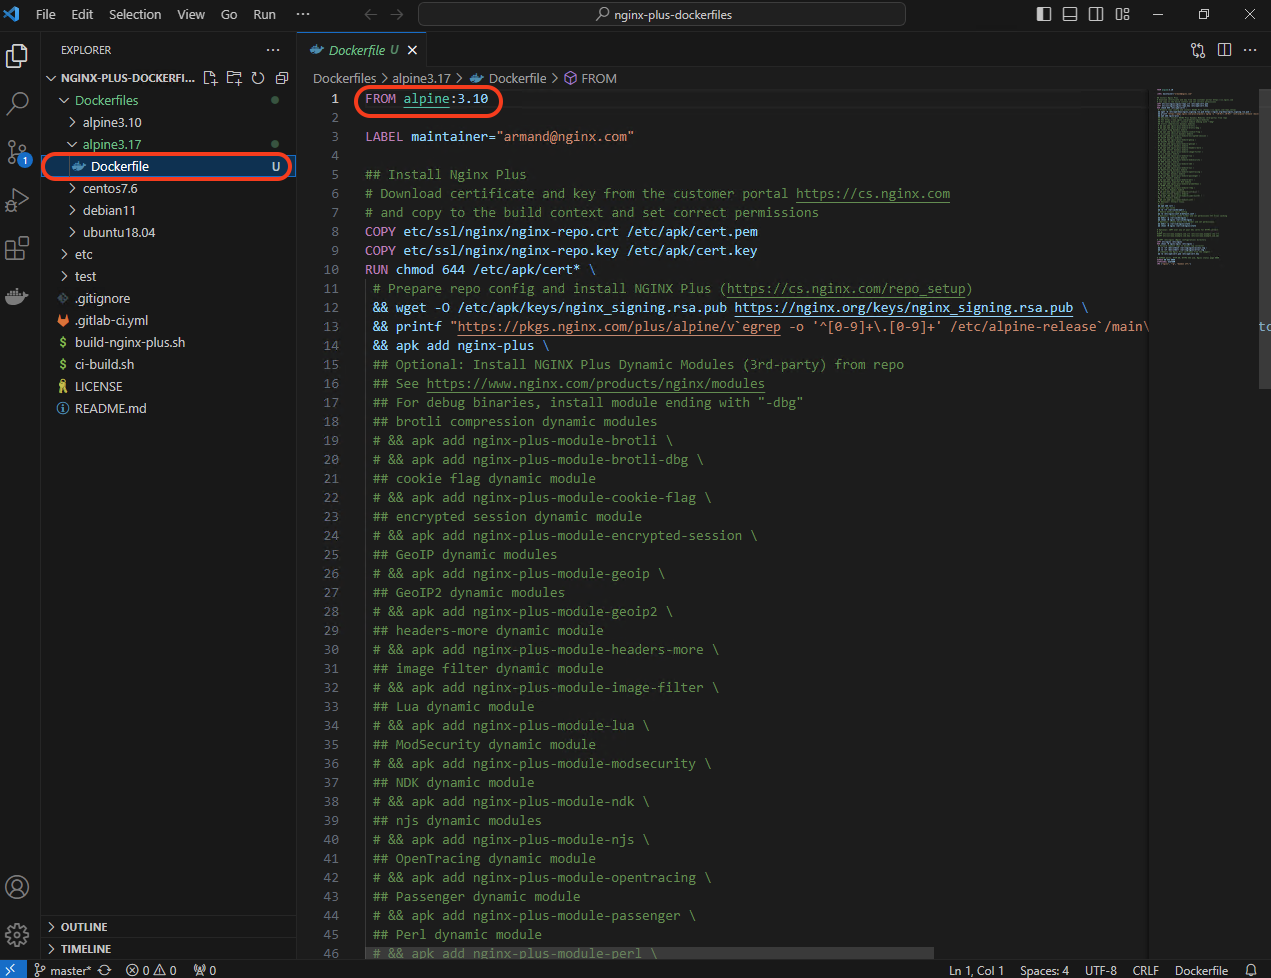Open remote window indicator in status bar
The image size is (1271, 978).
(13, 970)
